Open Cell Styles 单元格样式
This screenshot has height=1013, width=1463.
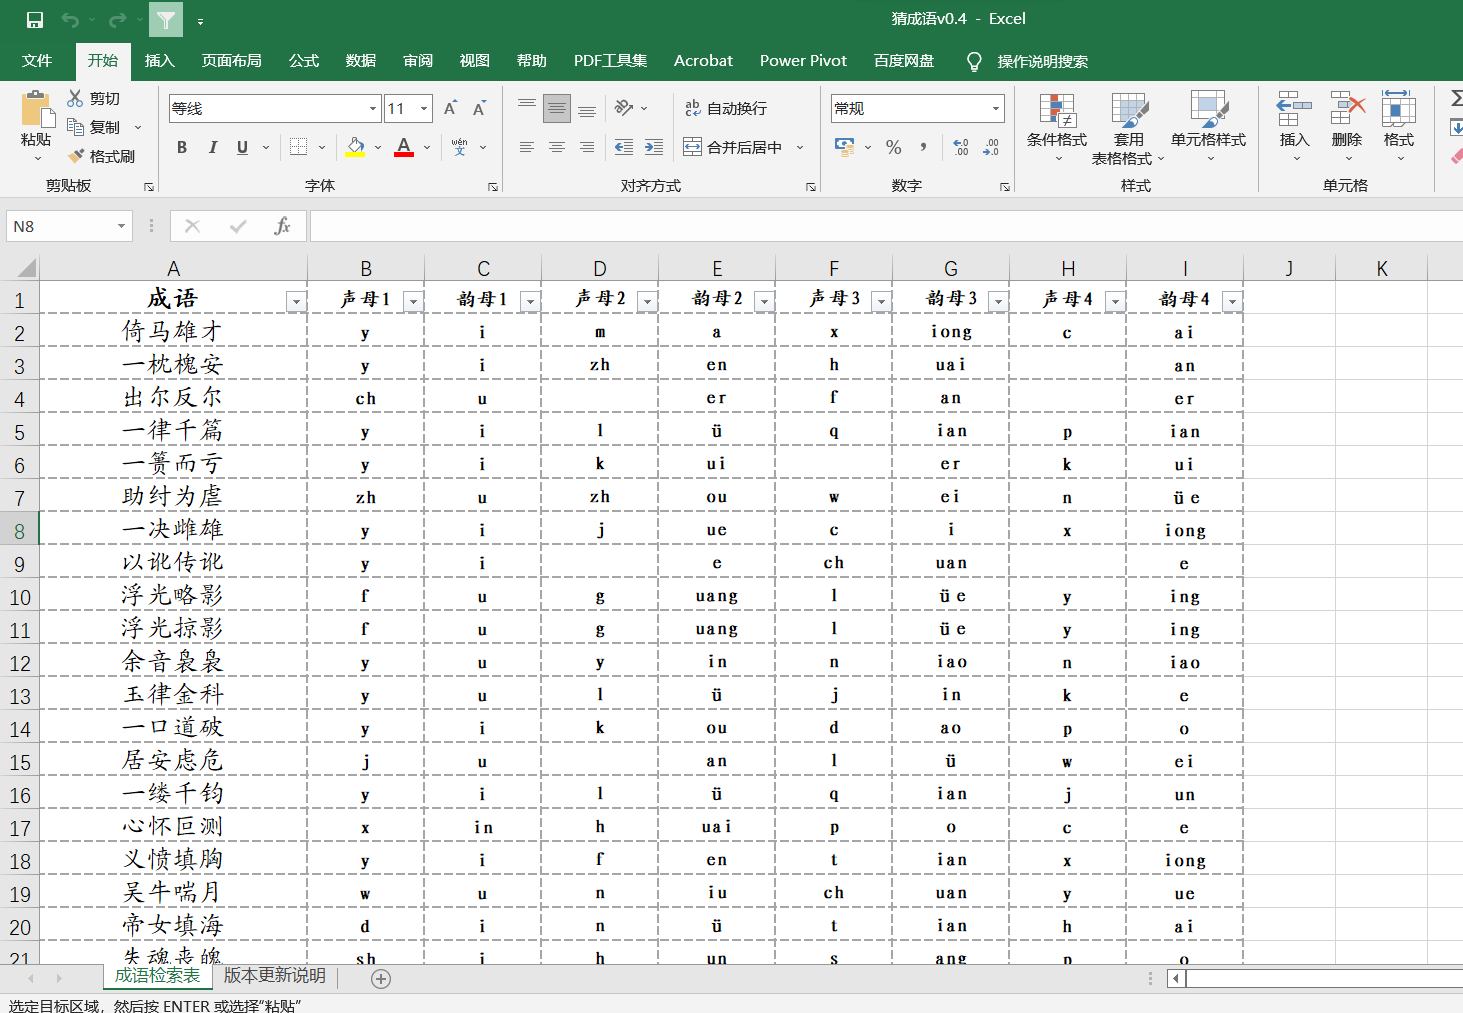[x=1208, y=127]
